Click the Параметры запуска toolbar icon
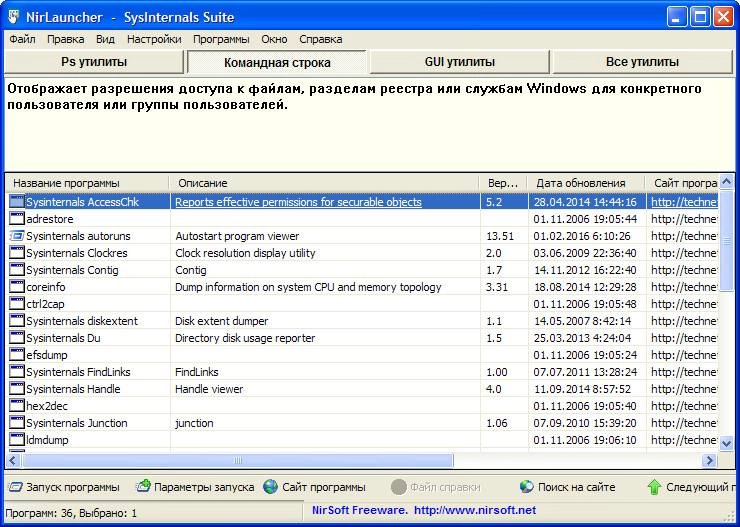Image resolution: width=740 pixels, height=527 pixels. click(x=143, y=486)
